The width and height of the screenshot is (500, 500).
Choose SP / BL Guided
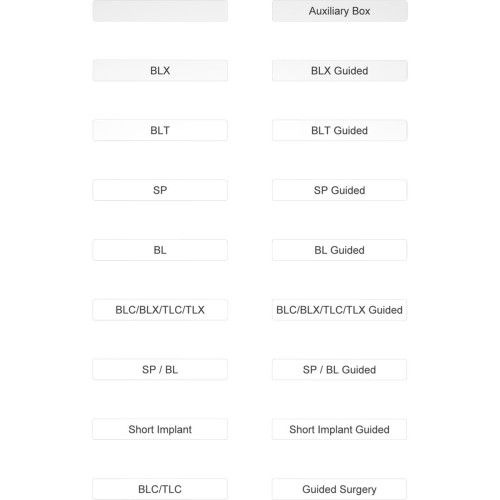[339, 369]
